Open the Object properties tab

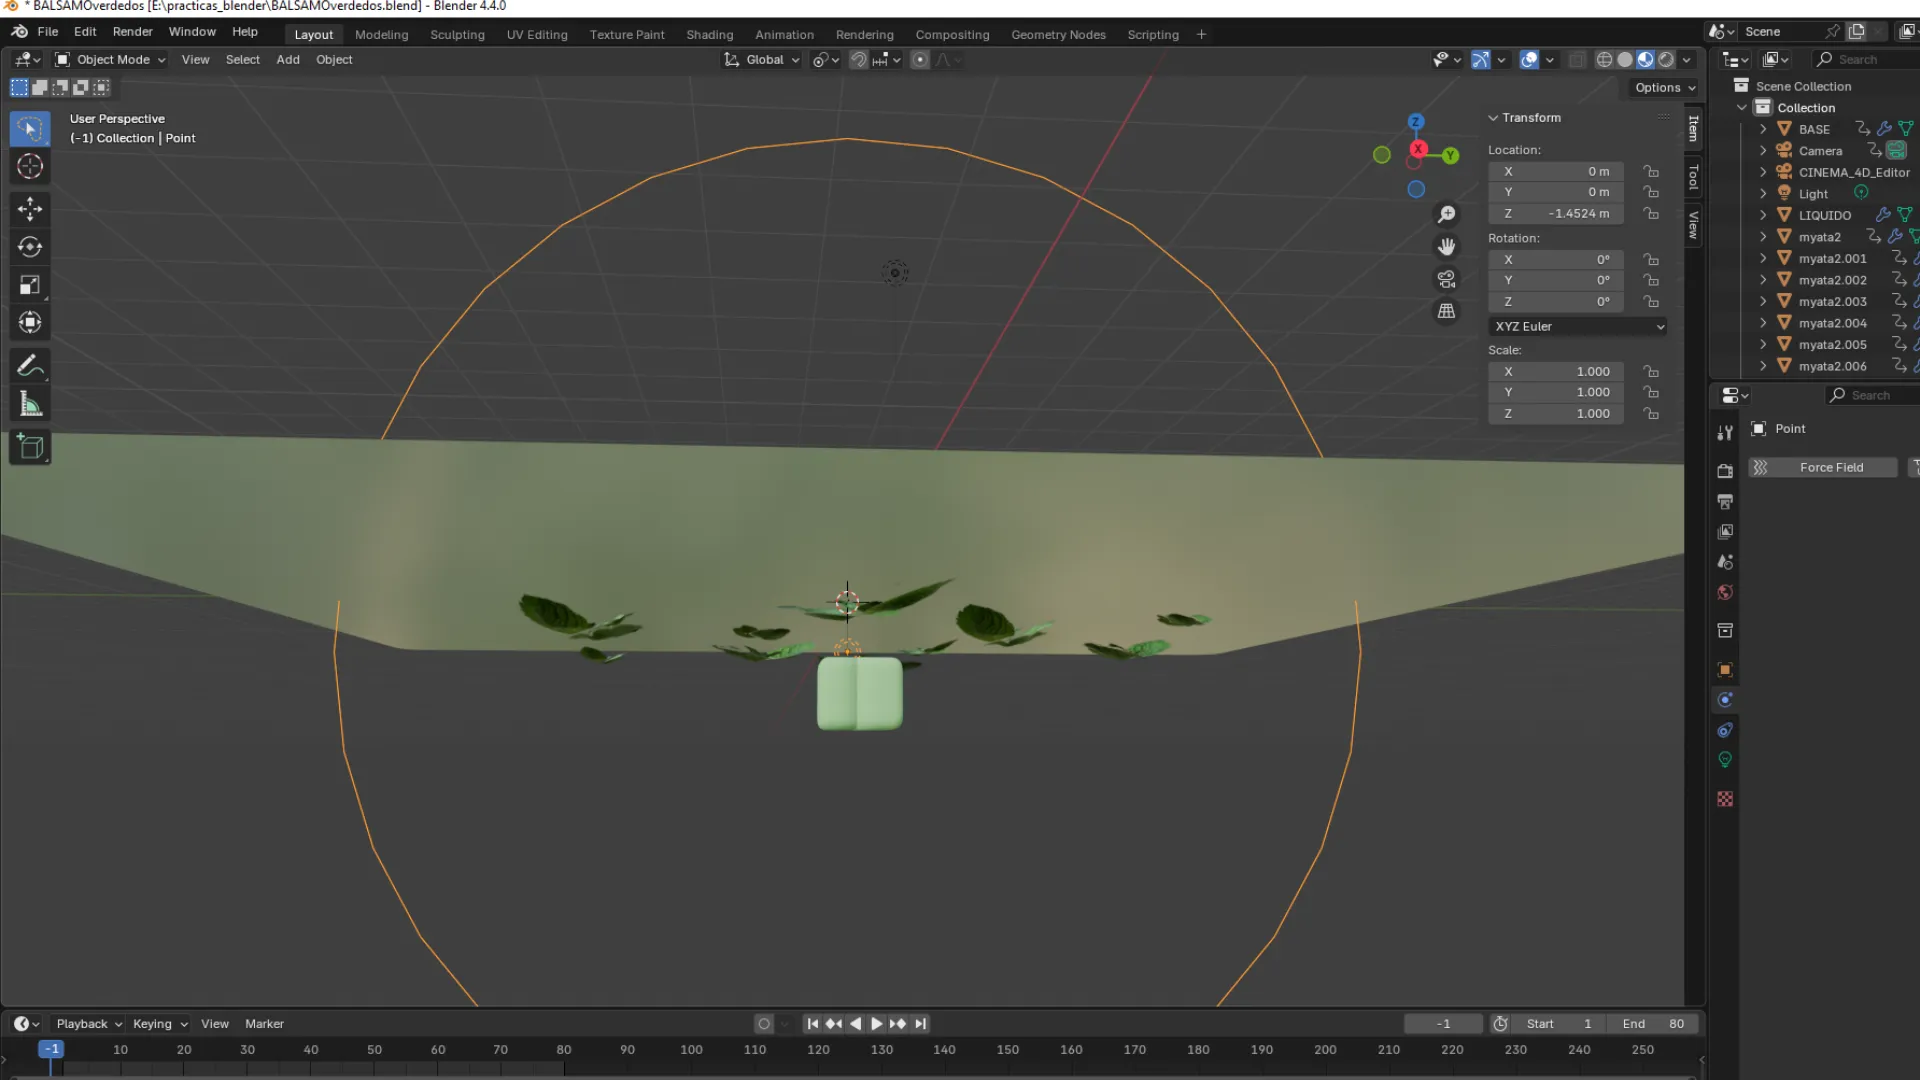click(x=1725, y=670)
